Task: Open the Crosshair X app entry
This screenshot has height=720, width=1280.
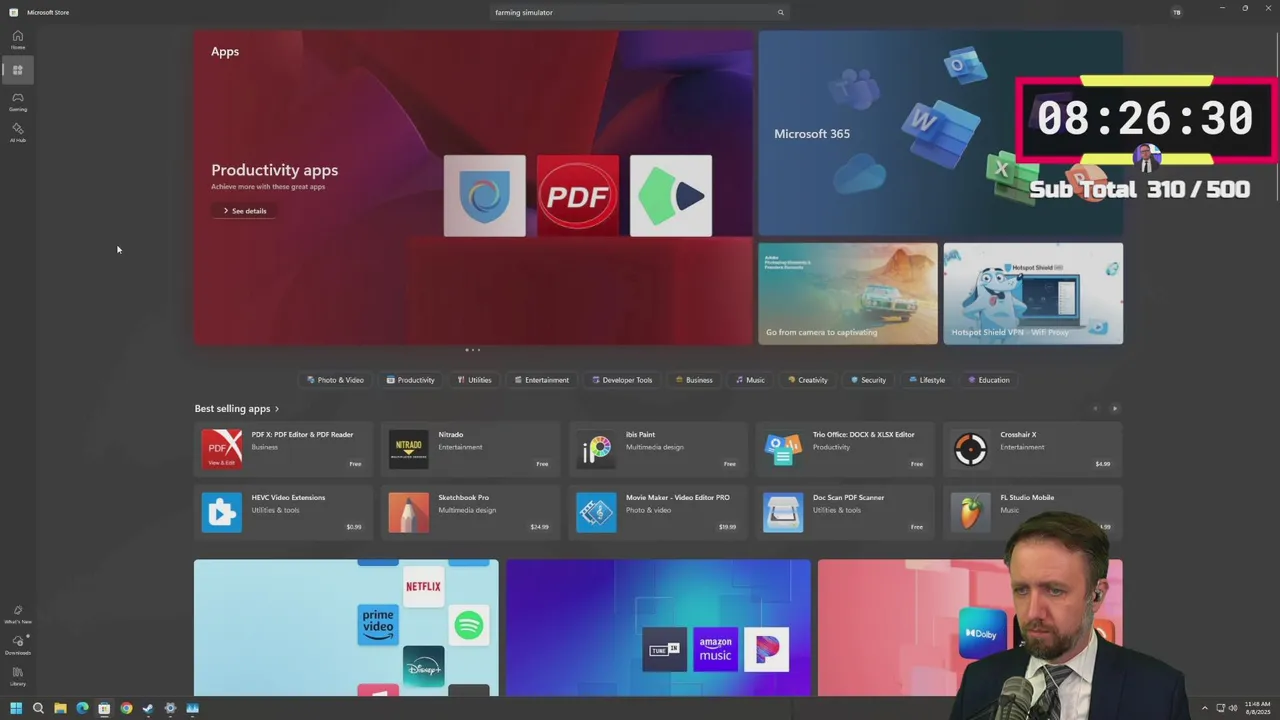Action: [1033, 450]
